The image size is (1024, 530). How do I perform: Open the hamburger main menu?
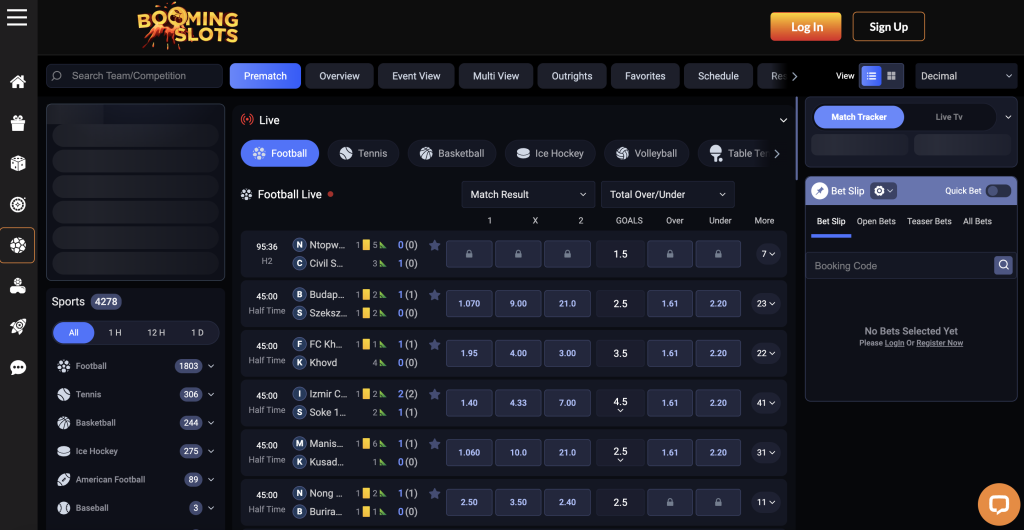point(17,18)
